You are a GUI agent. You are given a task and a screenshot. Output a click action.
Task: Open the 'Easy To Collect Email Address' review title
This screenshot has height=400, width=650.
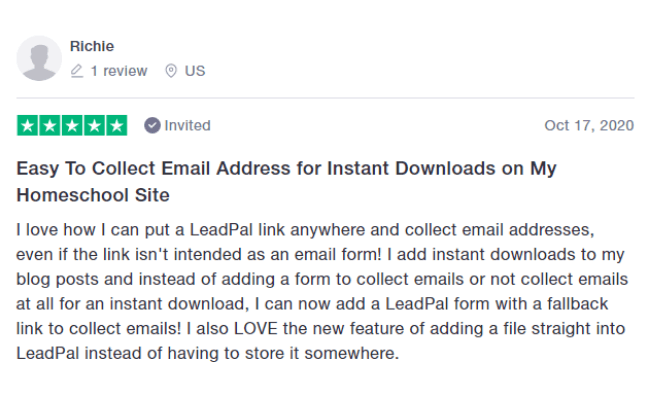tap(286, 182)
